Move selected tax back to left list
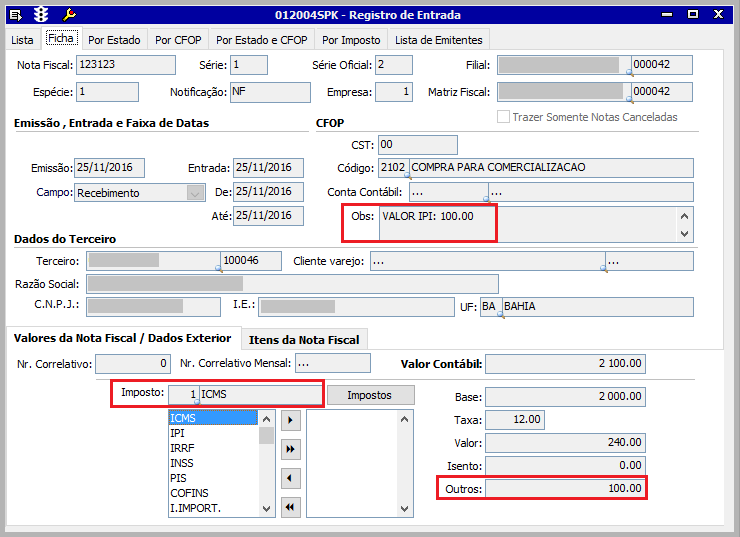 (291, 478)
